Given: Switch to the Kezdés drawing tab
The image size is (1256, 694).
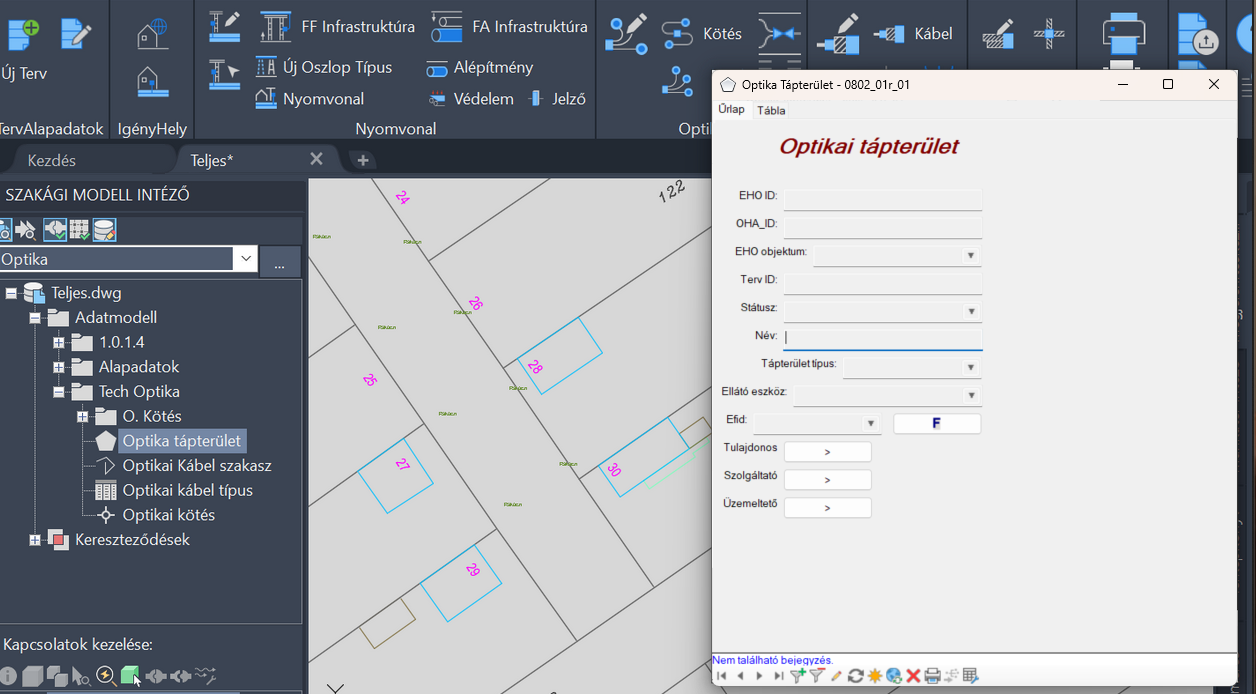Looking at the screenshot, I should click(51, 160).
